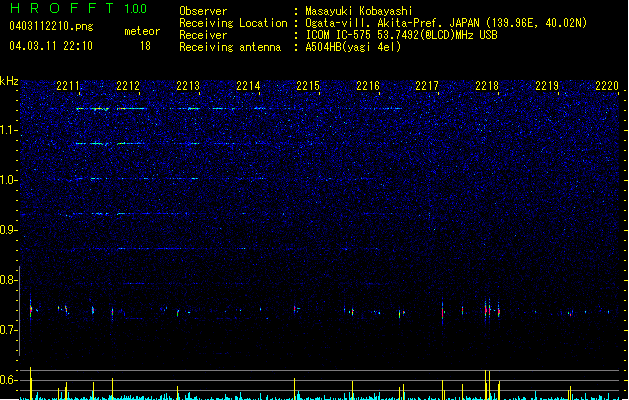629x400 pixels.
Task: Click the meteor count value 18
Action: (145, 46)
